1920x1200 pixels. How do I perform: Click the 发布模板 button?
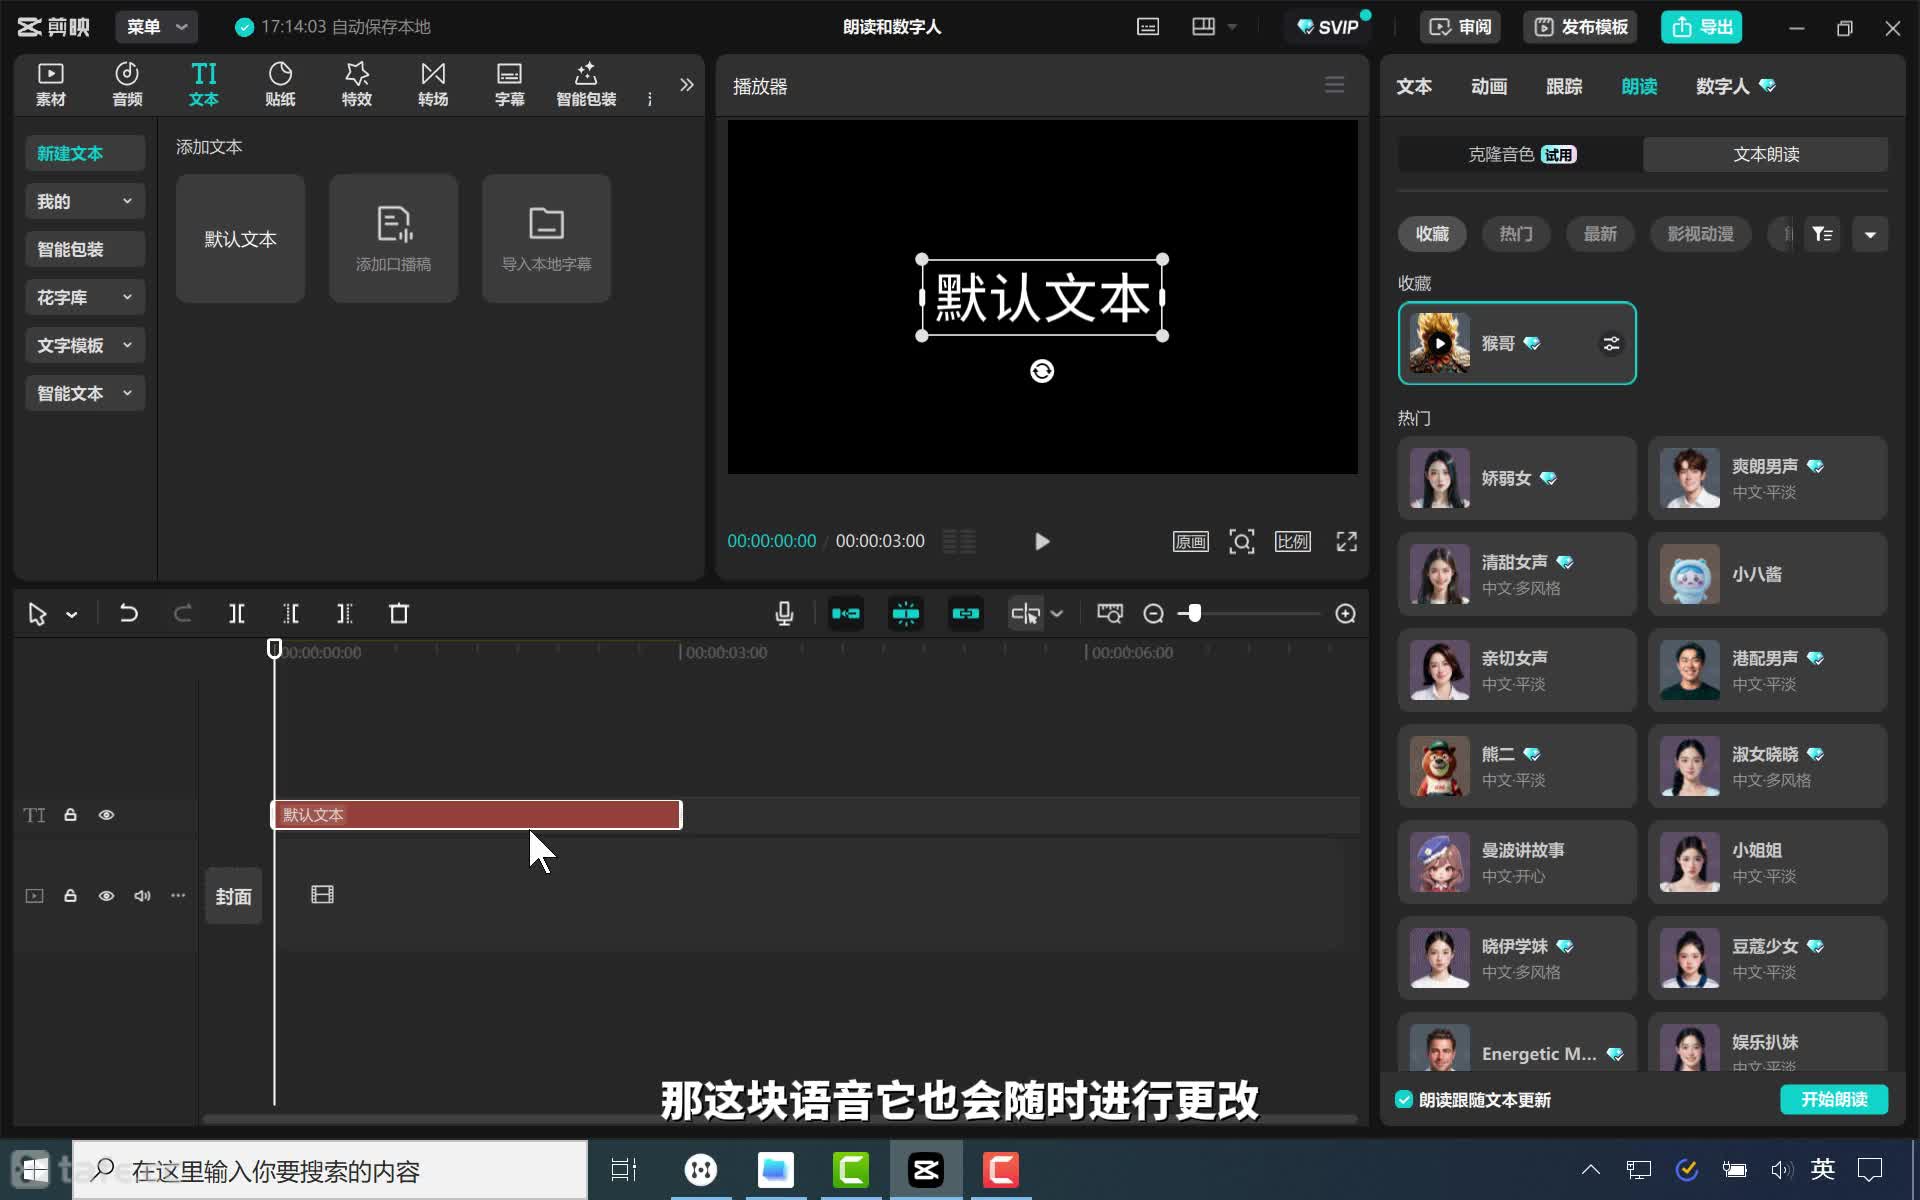(1582, 27)
